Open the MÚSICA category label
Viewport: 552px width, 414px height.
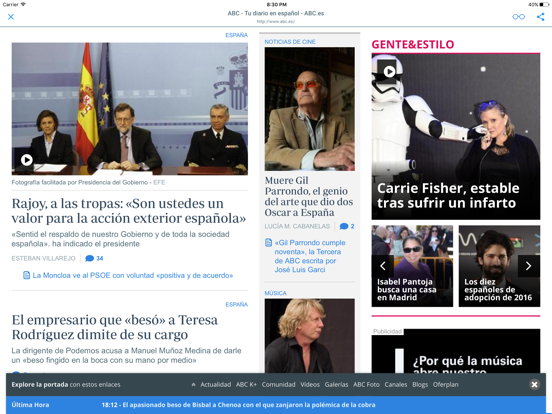[x=276, y=293]
